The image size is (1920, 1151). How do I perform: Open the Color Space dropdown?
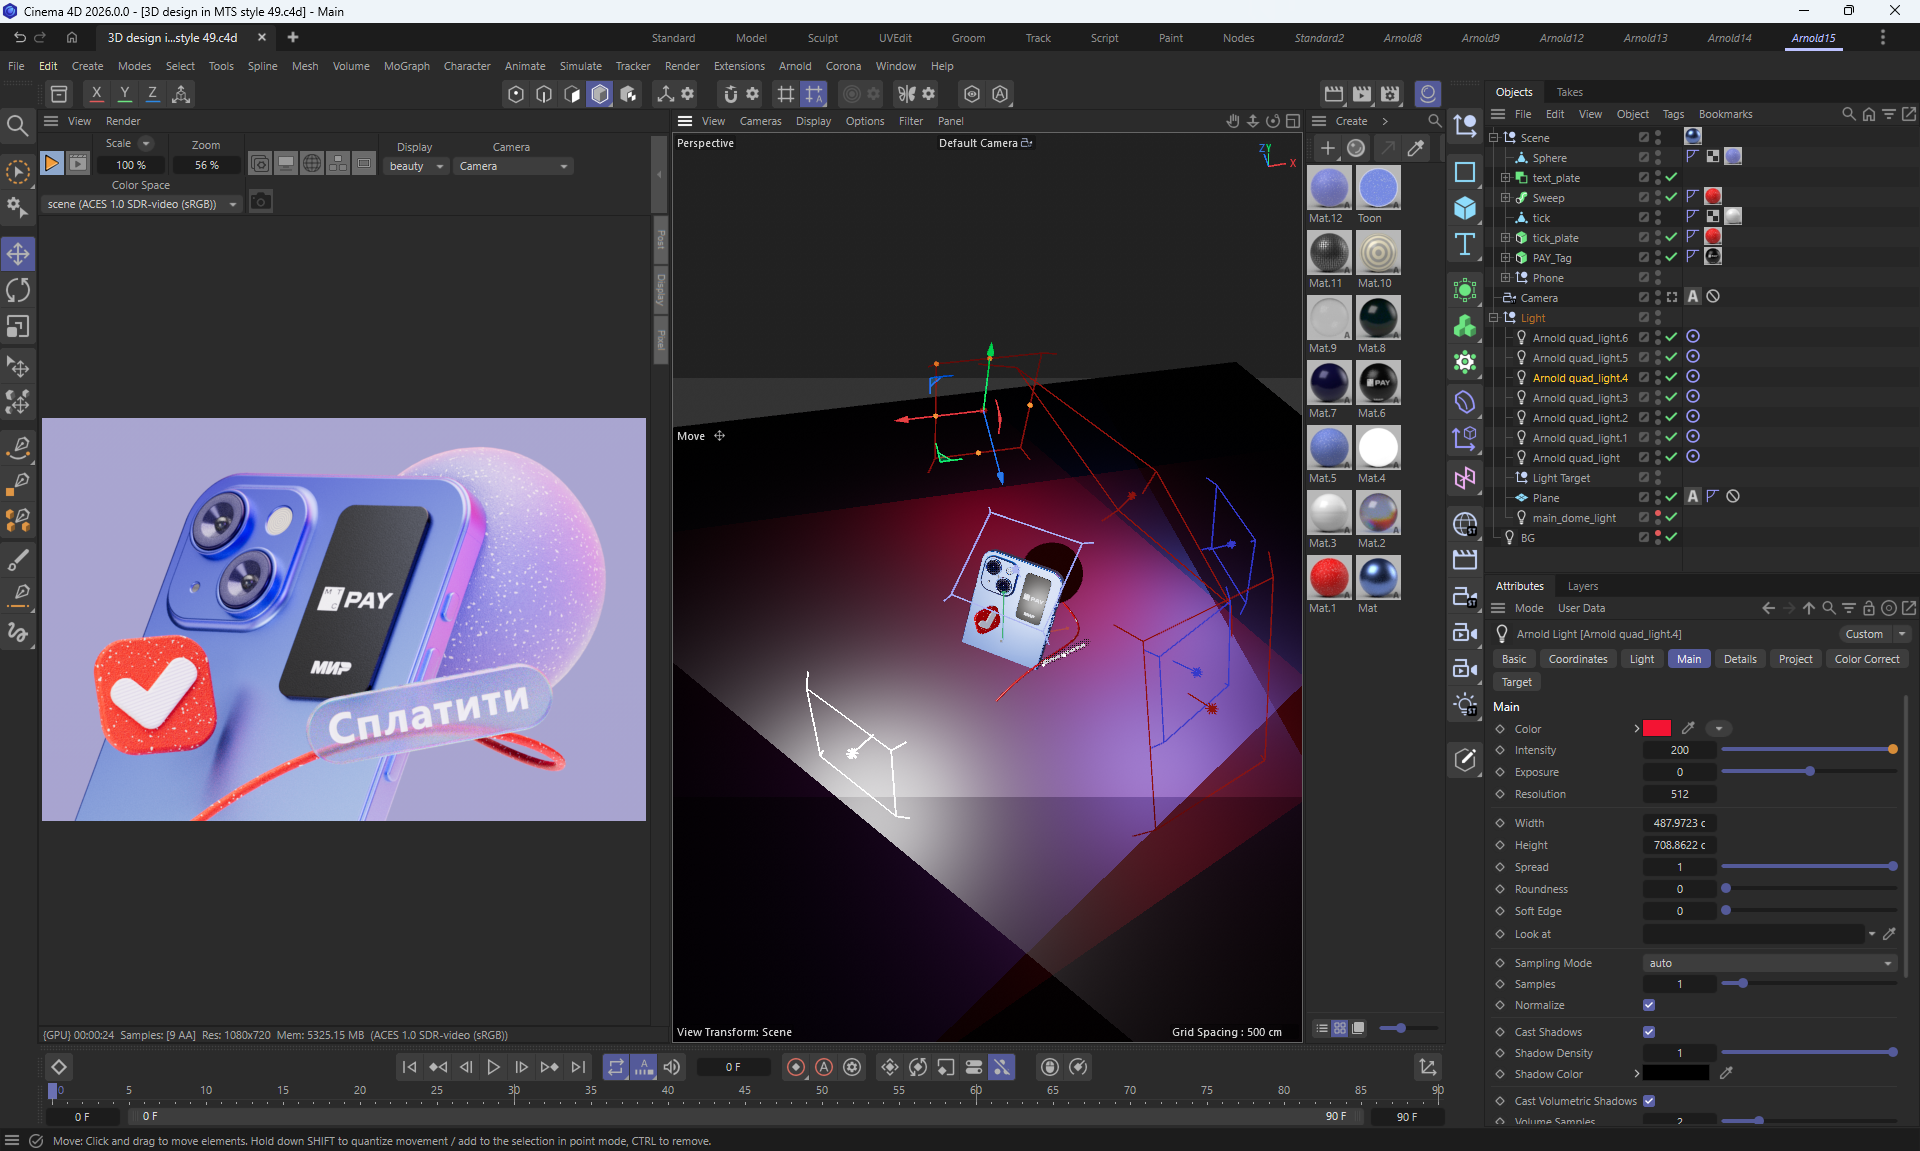(x=142, y=204)
